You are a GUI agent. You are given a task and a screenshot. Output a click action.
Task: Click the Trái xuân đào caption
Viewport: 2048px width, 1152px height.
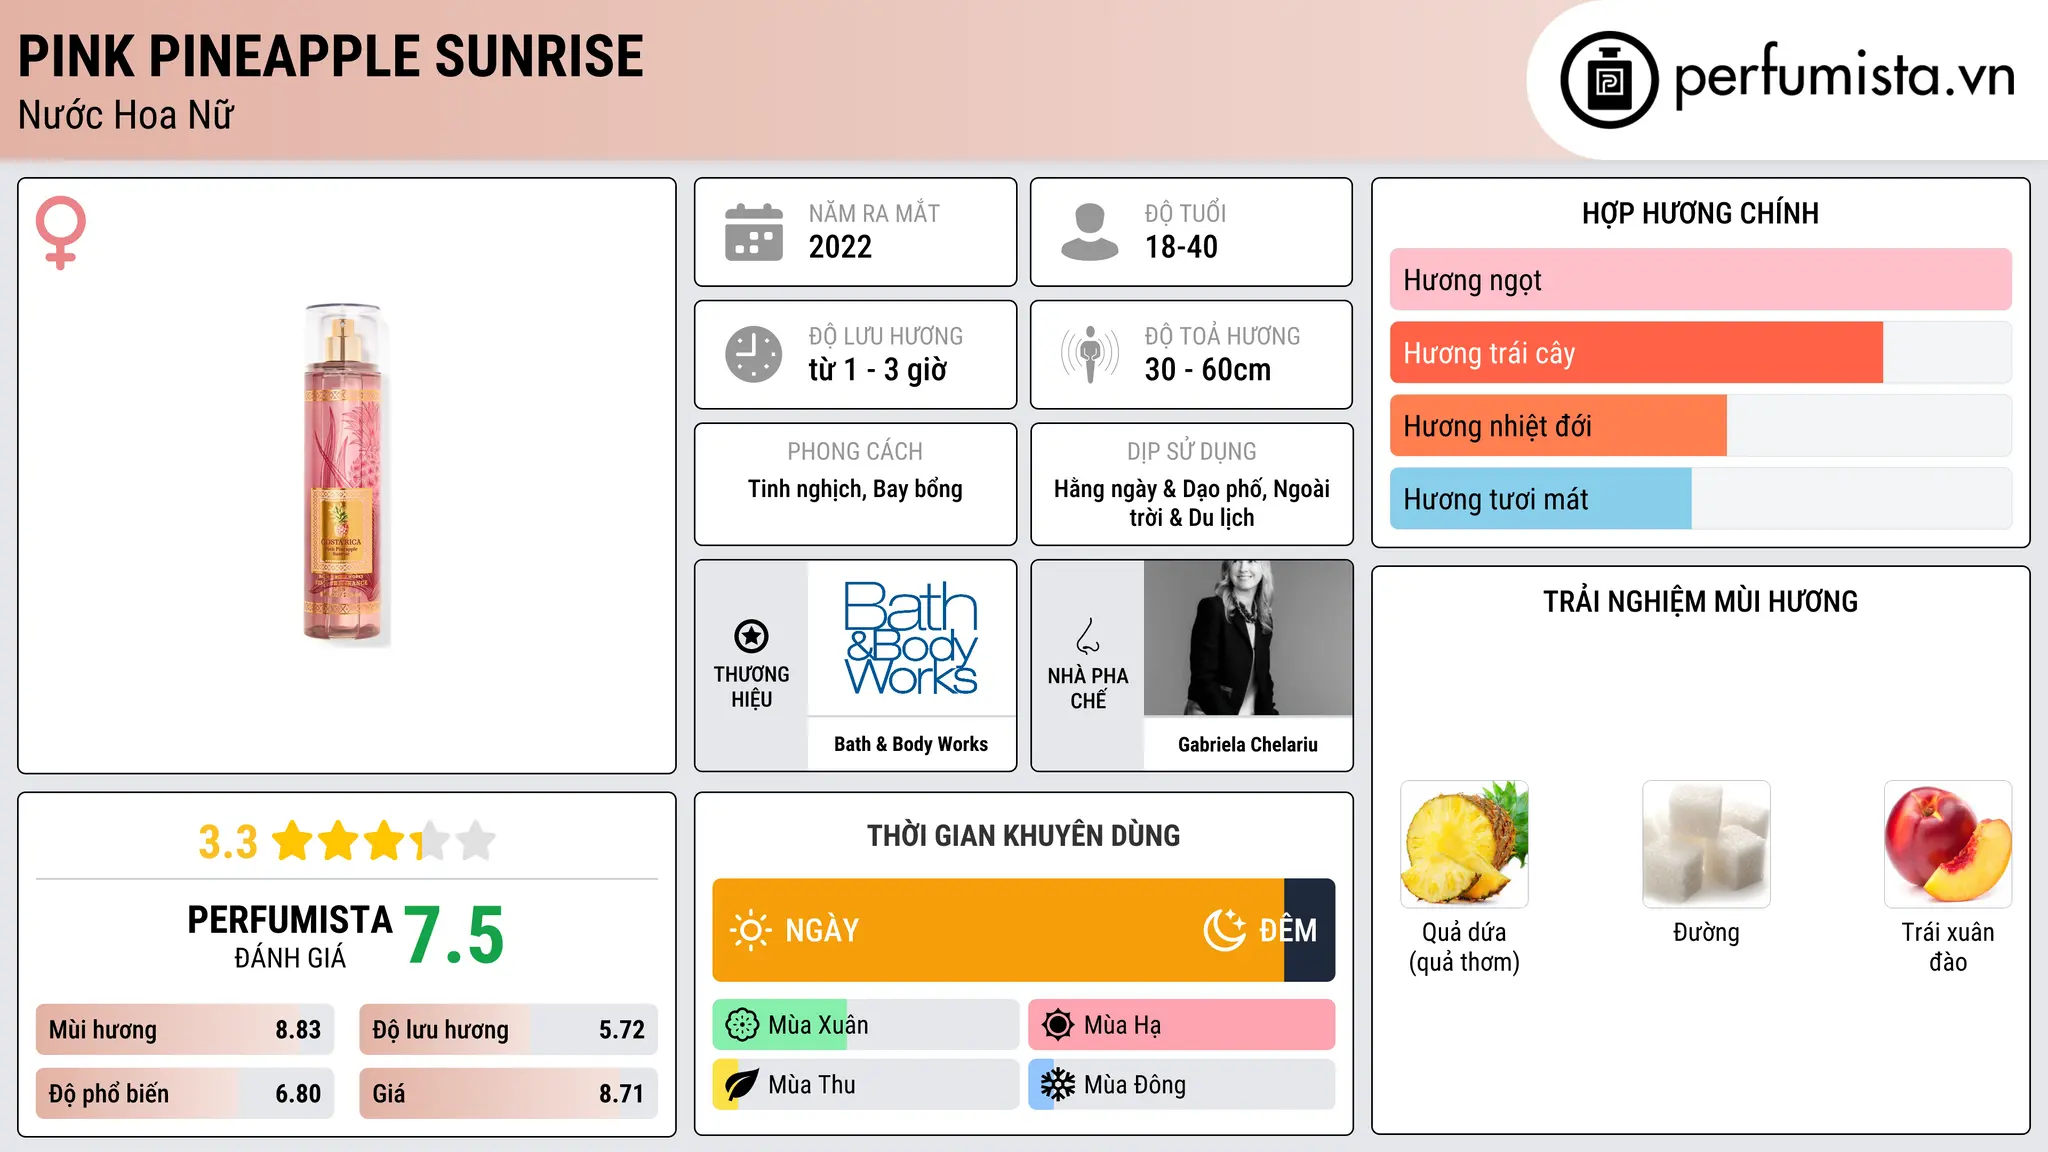1948,947
